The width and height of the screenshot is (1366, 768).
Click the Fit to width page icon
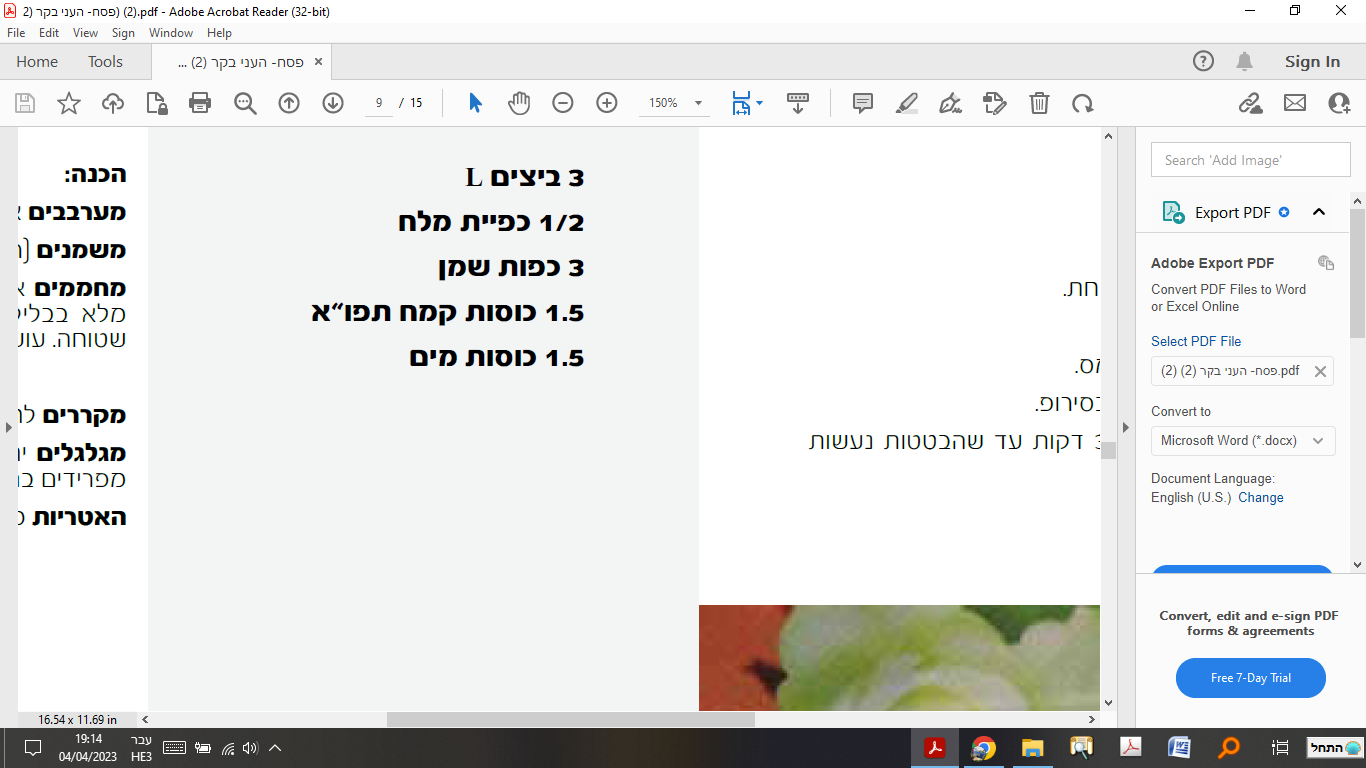[x=741, y=103]
